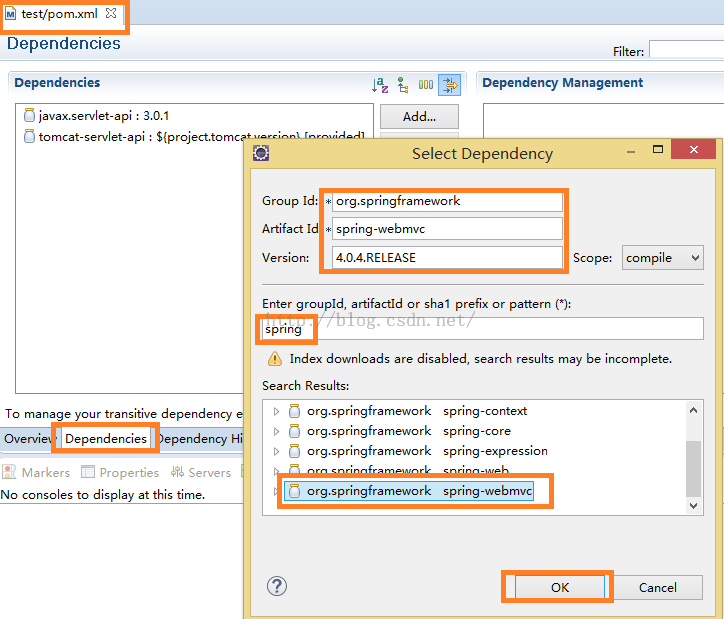Select org.springframework spring-context result
The image size is (724, 619).
407,411
